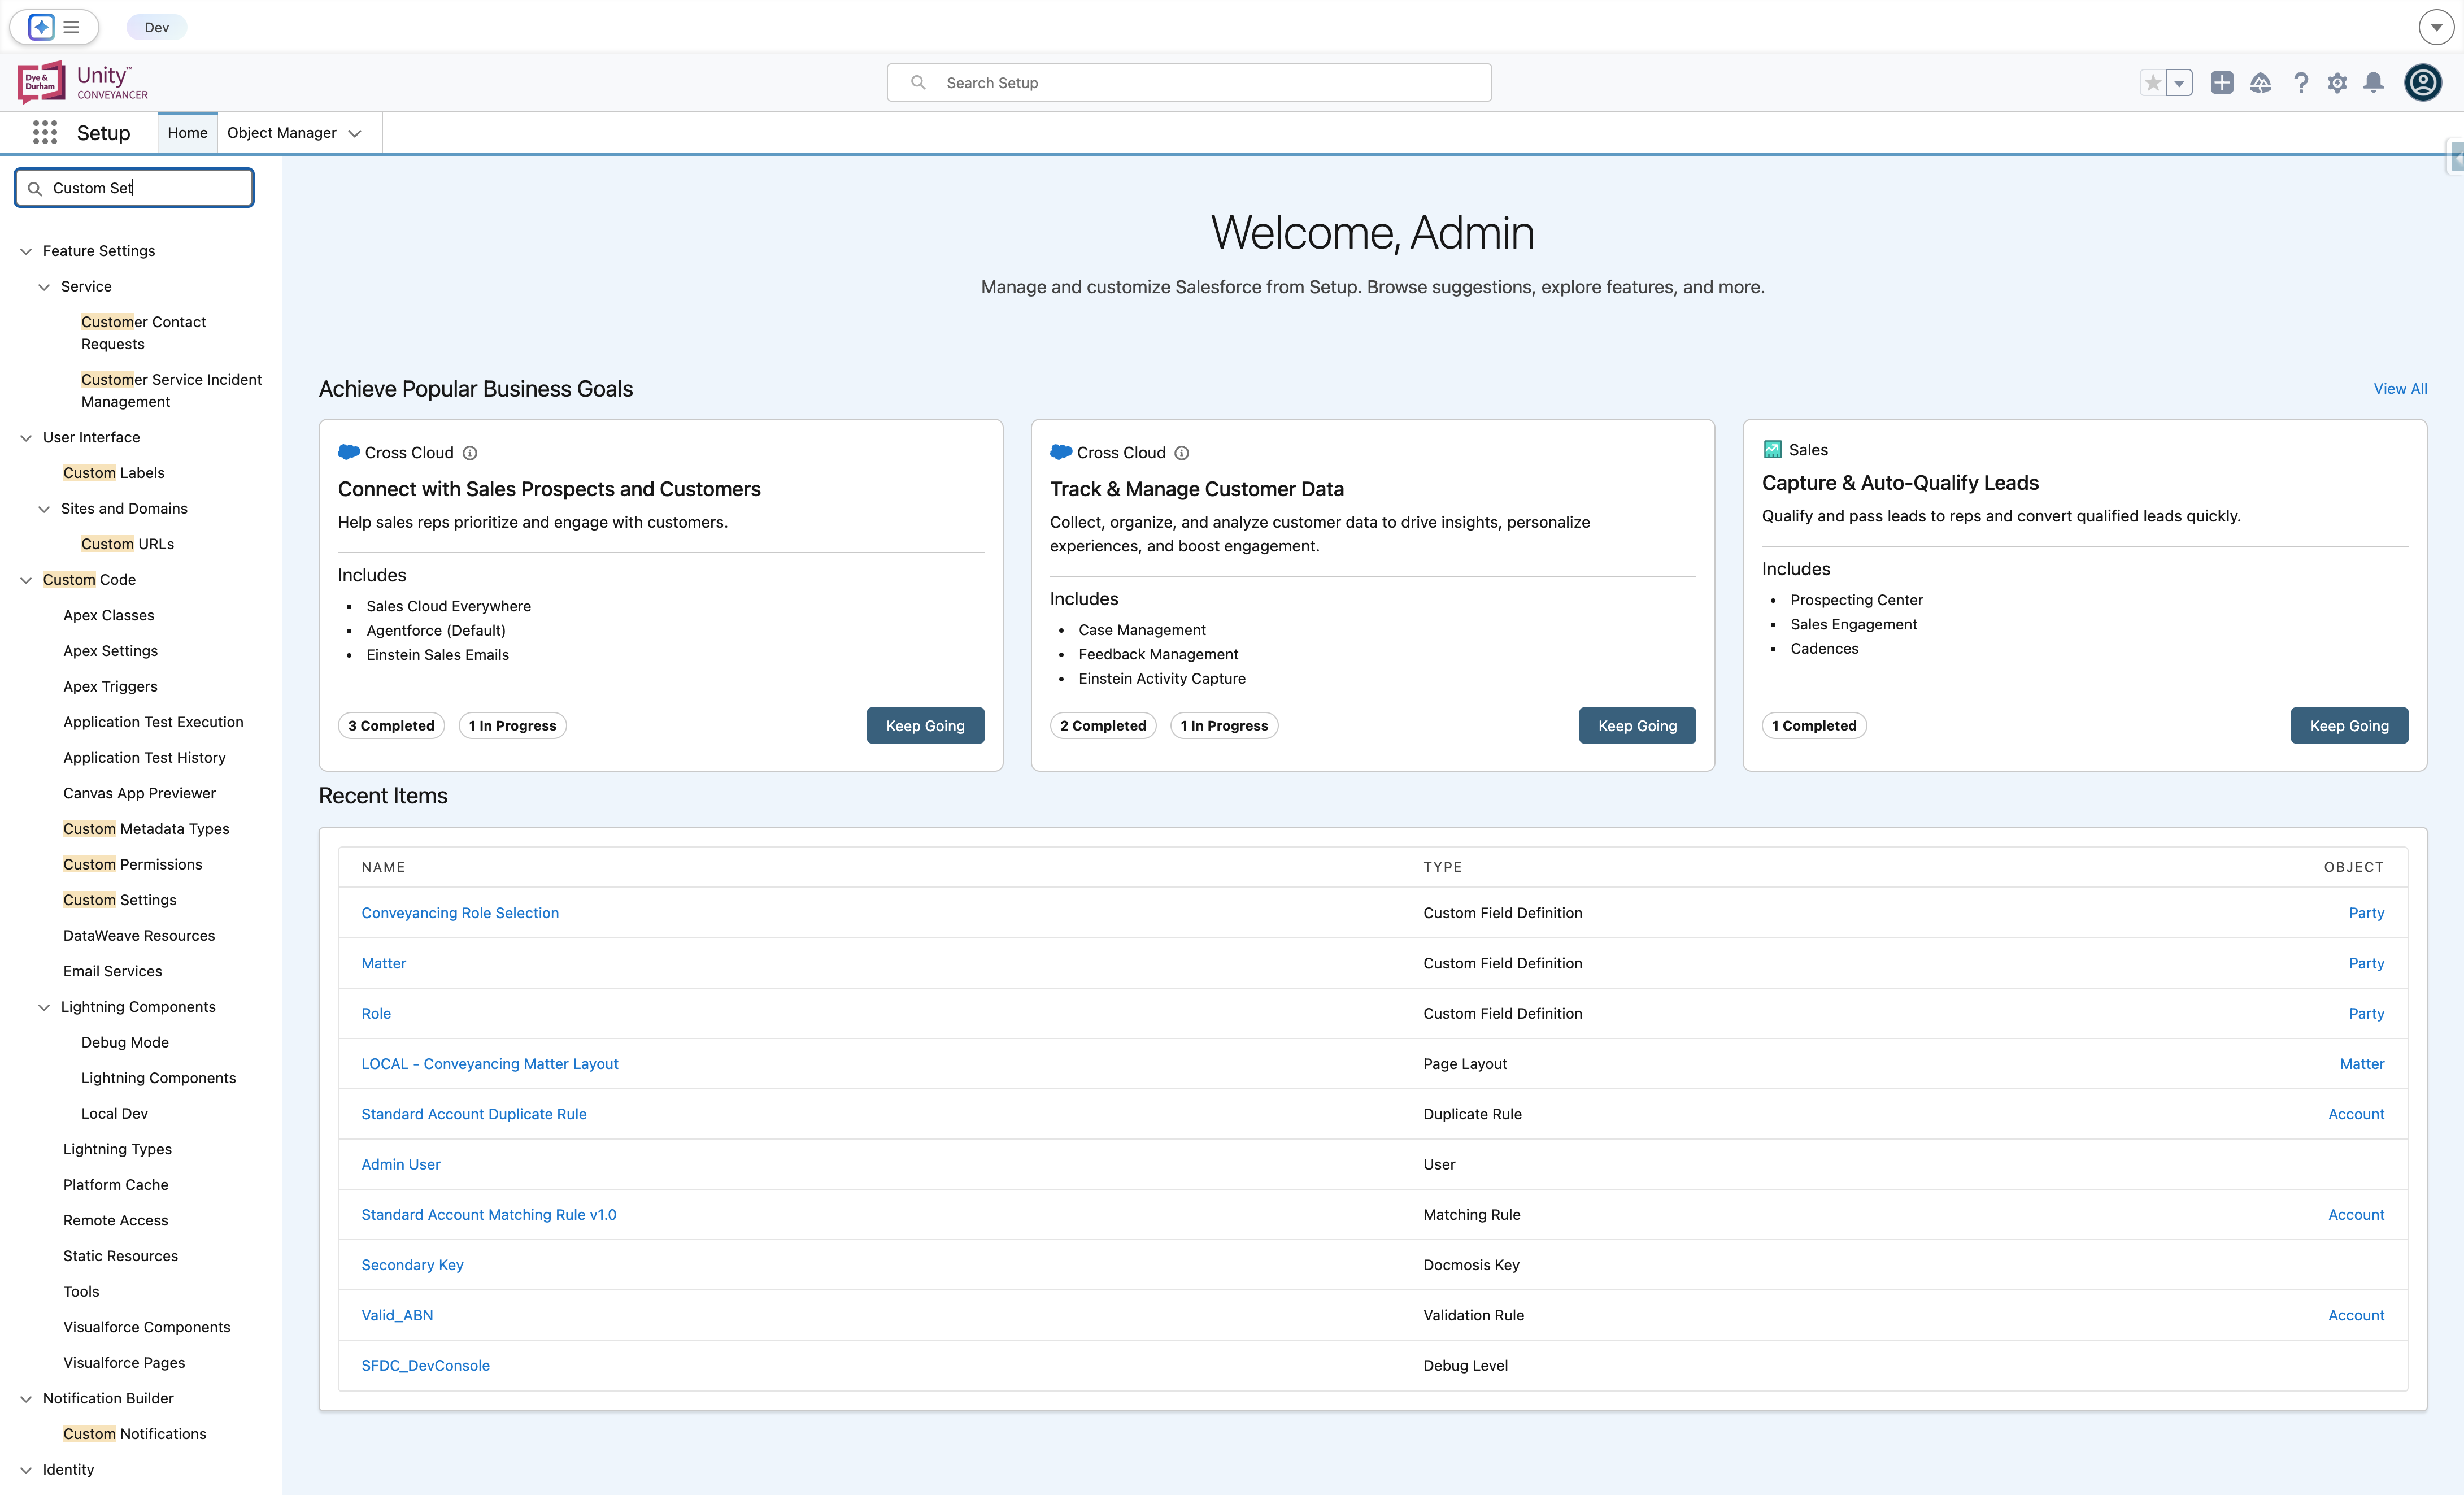This screenshot has width=2464, height=1495.
Task: Open Custom Settings in the sidebar
Action: (x=119, y=900)
